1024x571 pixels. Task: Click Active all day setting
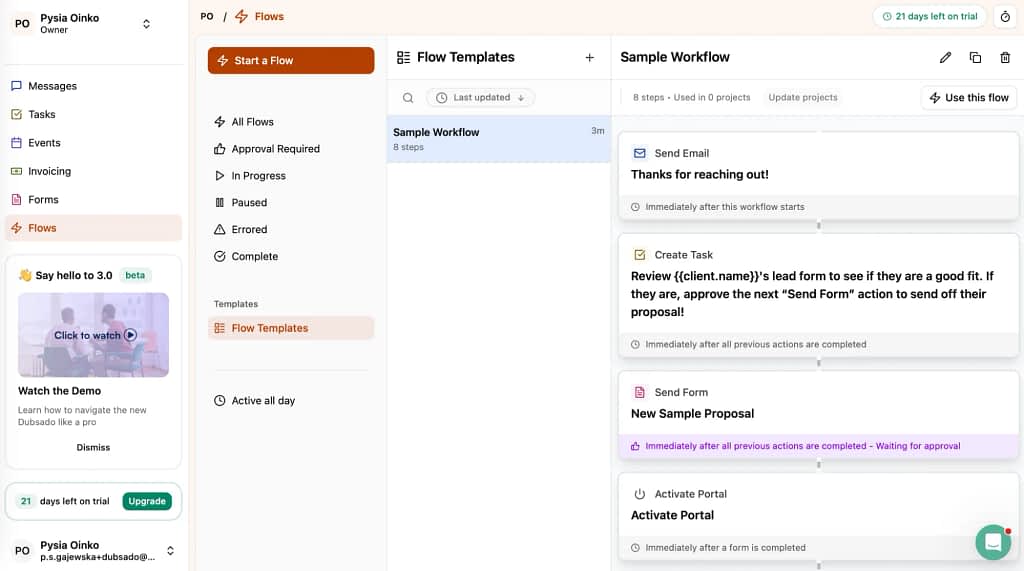(x=291, y=400)
